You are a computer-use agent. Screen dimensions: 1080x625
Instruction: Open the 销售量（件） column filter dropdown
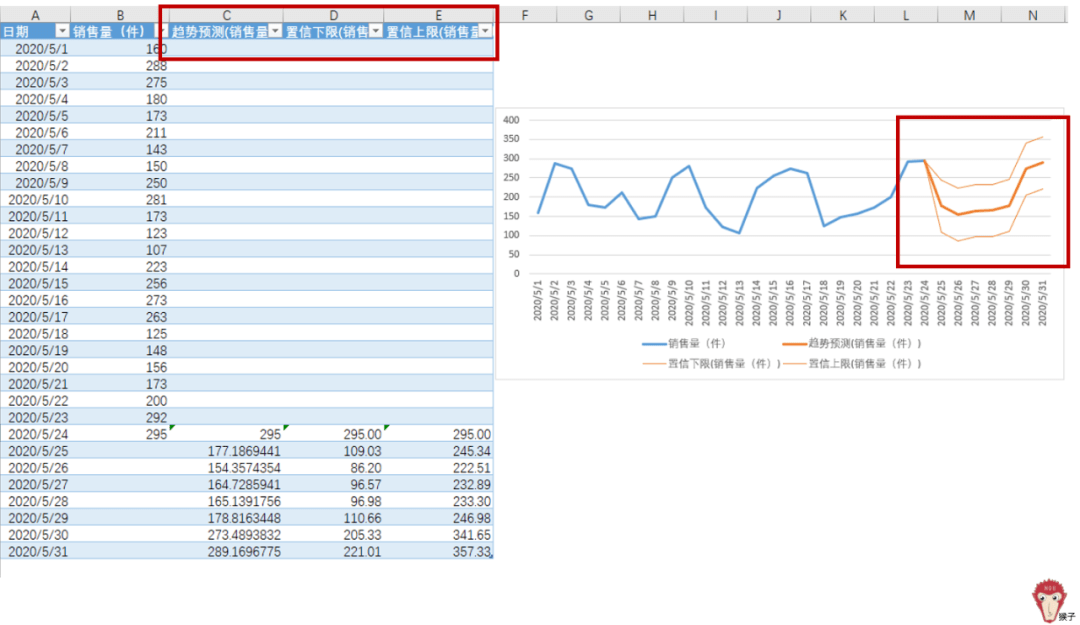(x=162, y=31)
